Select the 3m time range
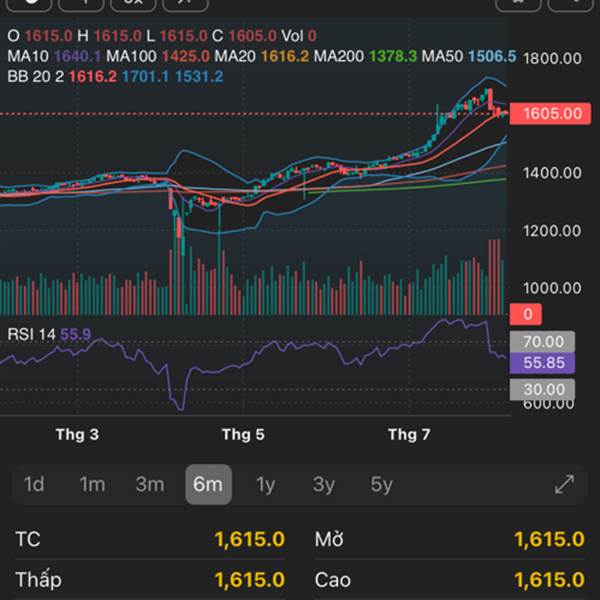The width and height of the screenshot is (600, 600). pos(150,484)
